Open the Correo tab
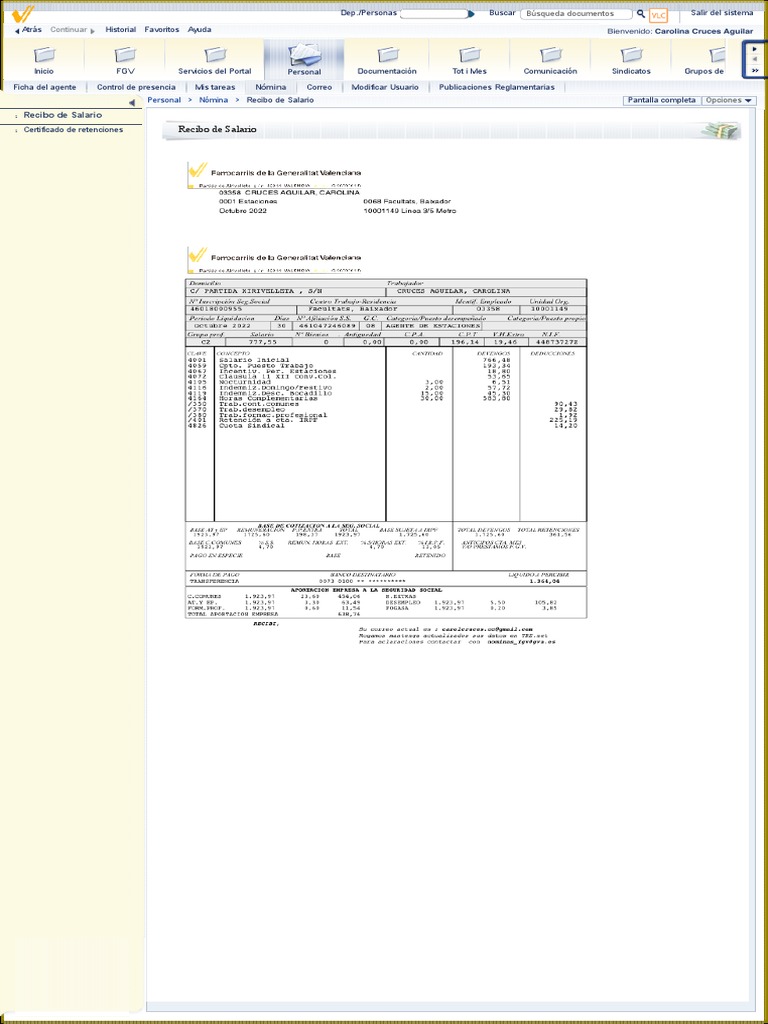 319,87
